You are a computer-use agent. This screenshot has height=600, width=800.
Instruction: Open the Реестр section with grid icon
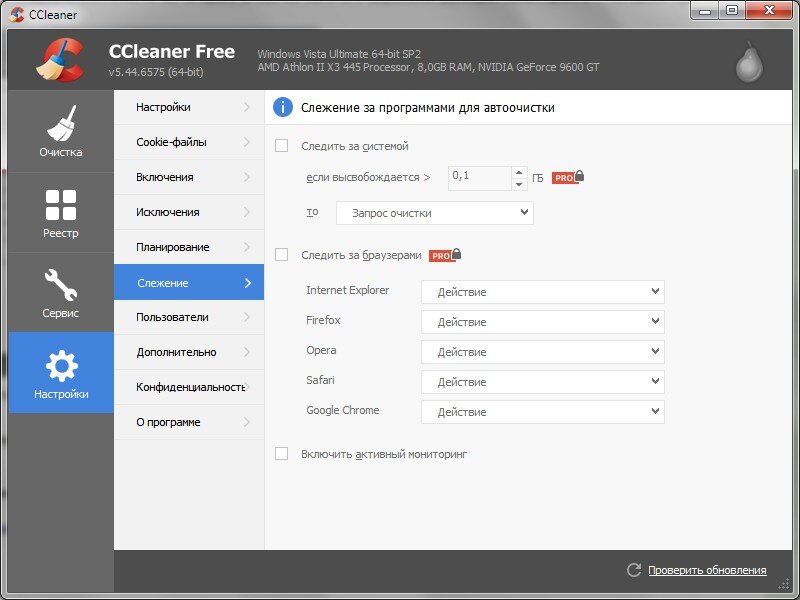61,213
